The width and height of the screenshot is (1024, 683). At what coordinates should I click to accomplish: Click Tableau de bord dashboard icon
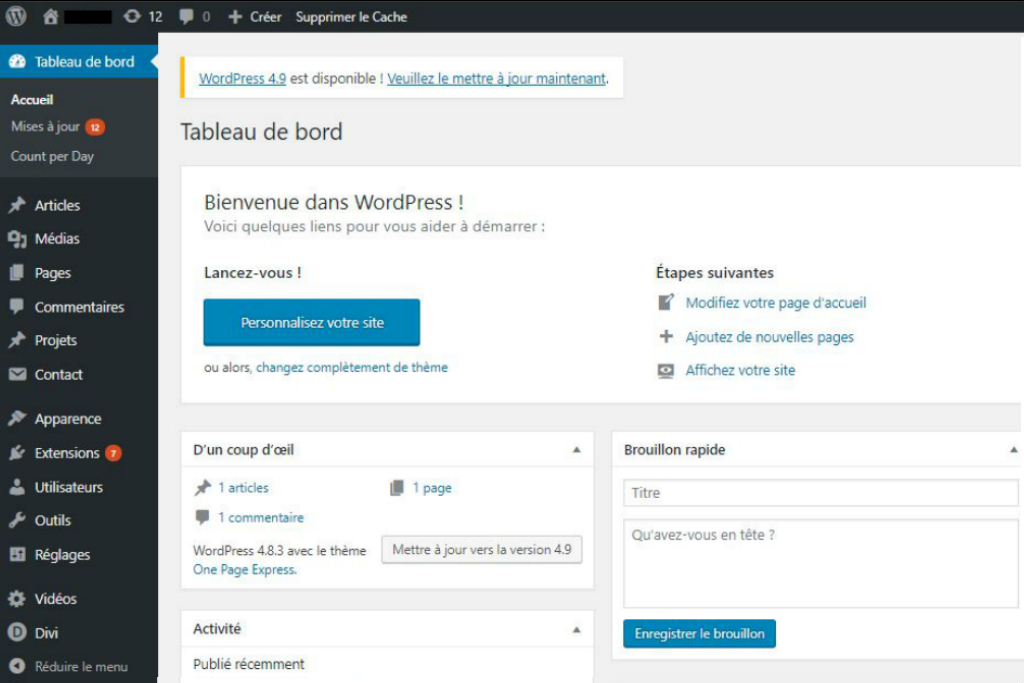click(17, 61)
